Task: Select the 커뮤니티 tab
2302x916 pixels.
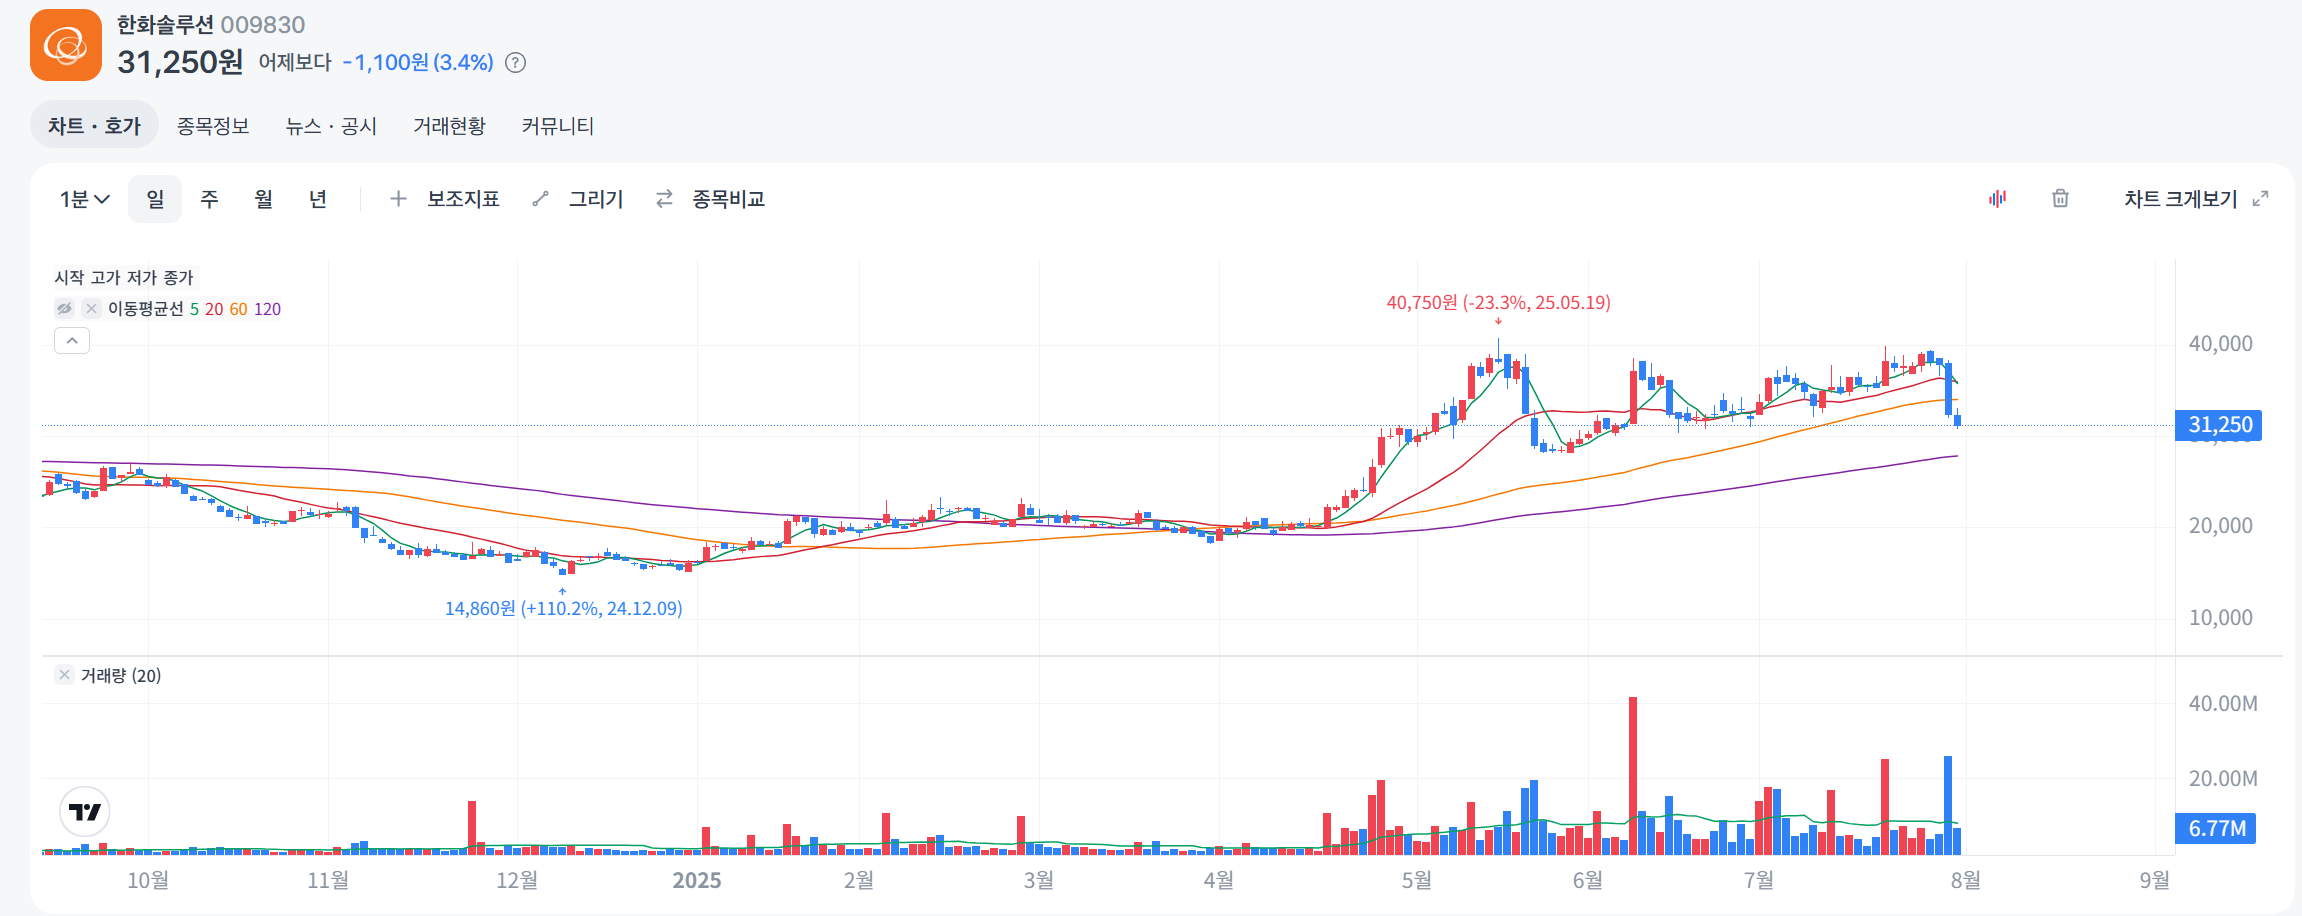Action: pyautogui.click(x=558, y=126)
